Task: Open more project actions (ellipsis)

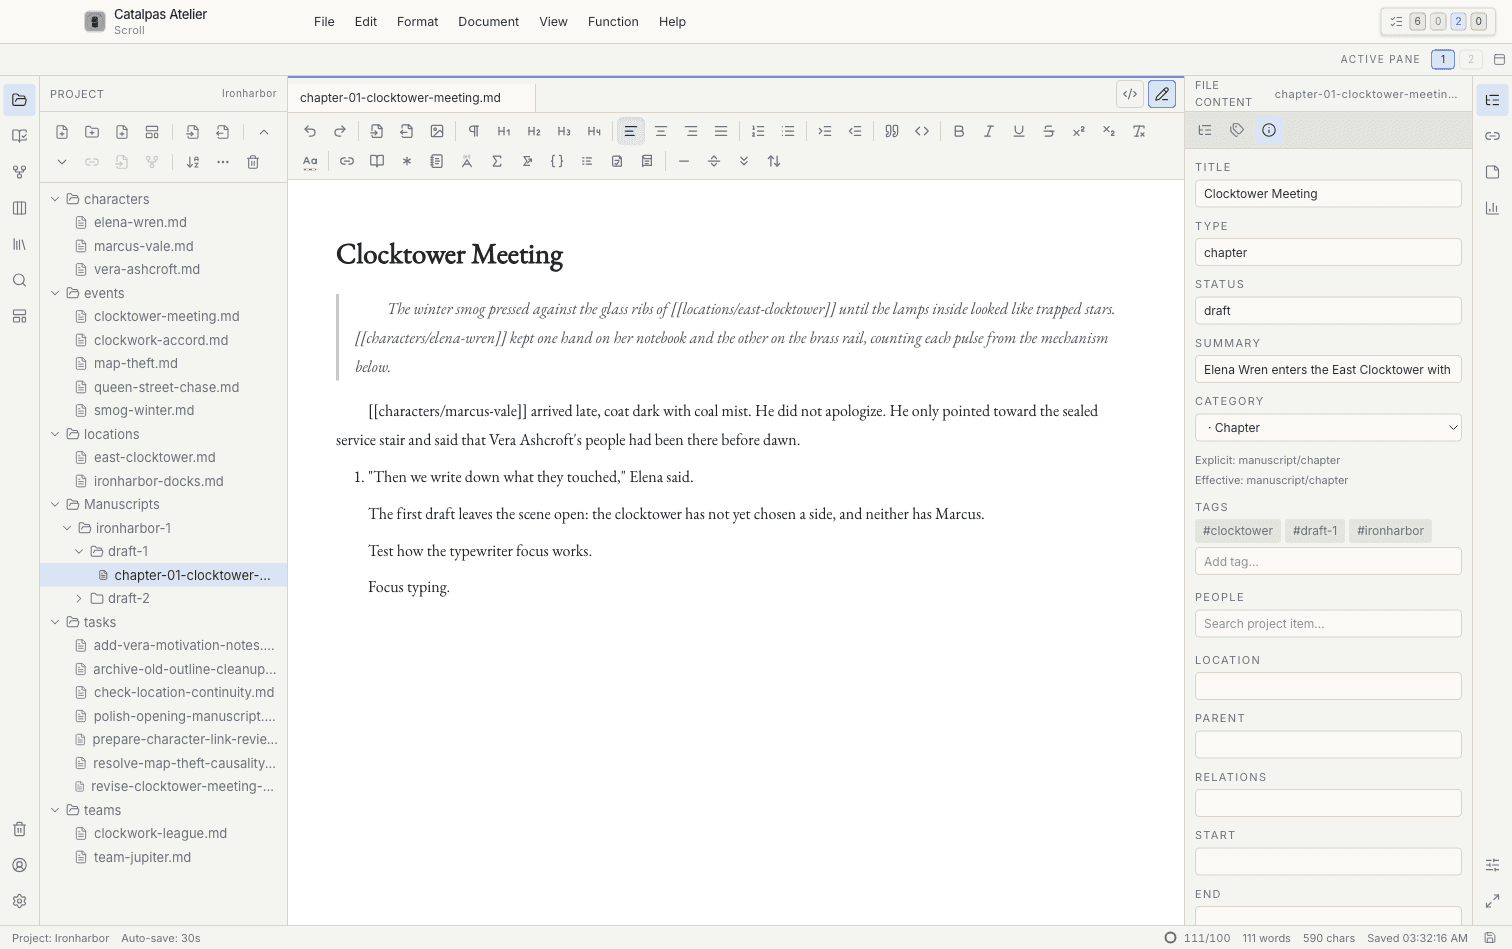Action: [223, 162]
